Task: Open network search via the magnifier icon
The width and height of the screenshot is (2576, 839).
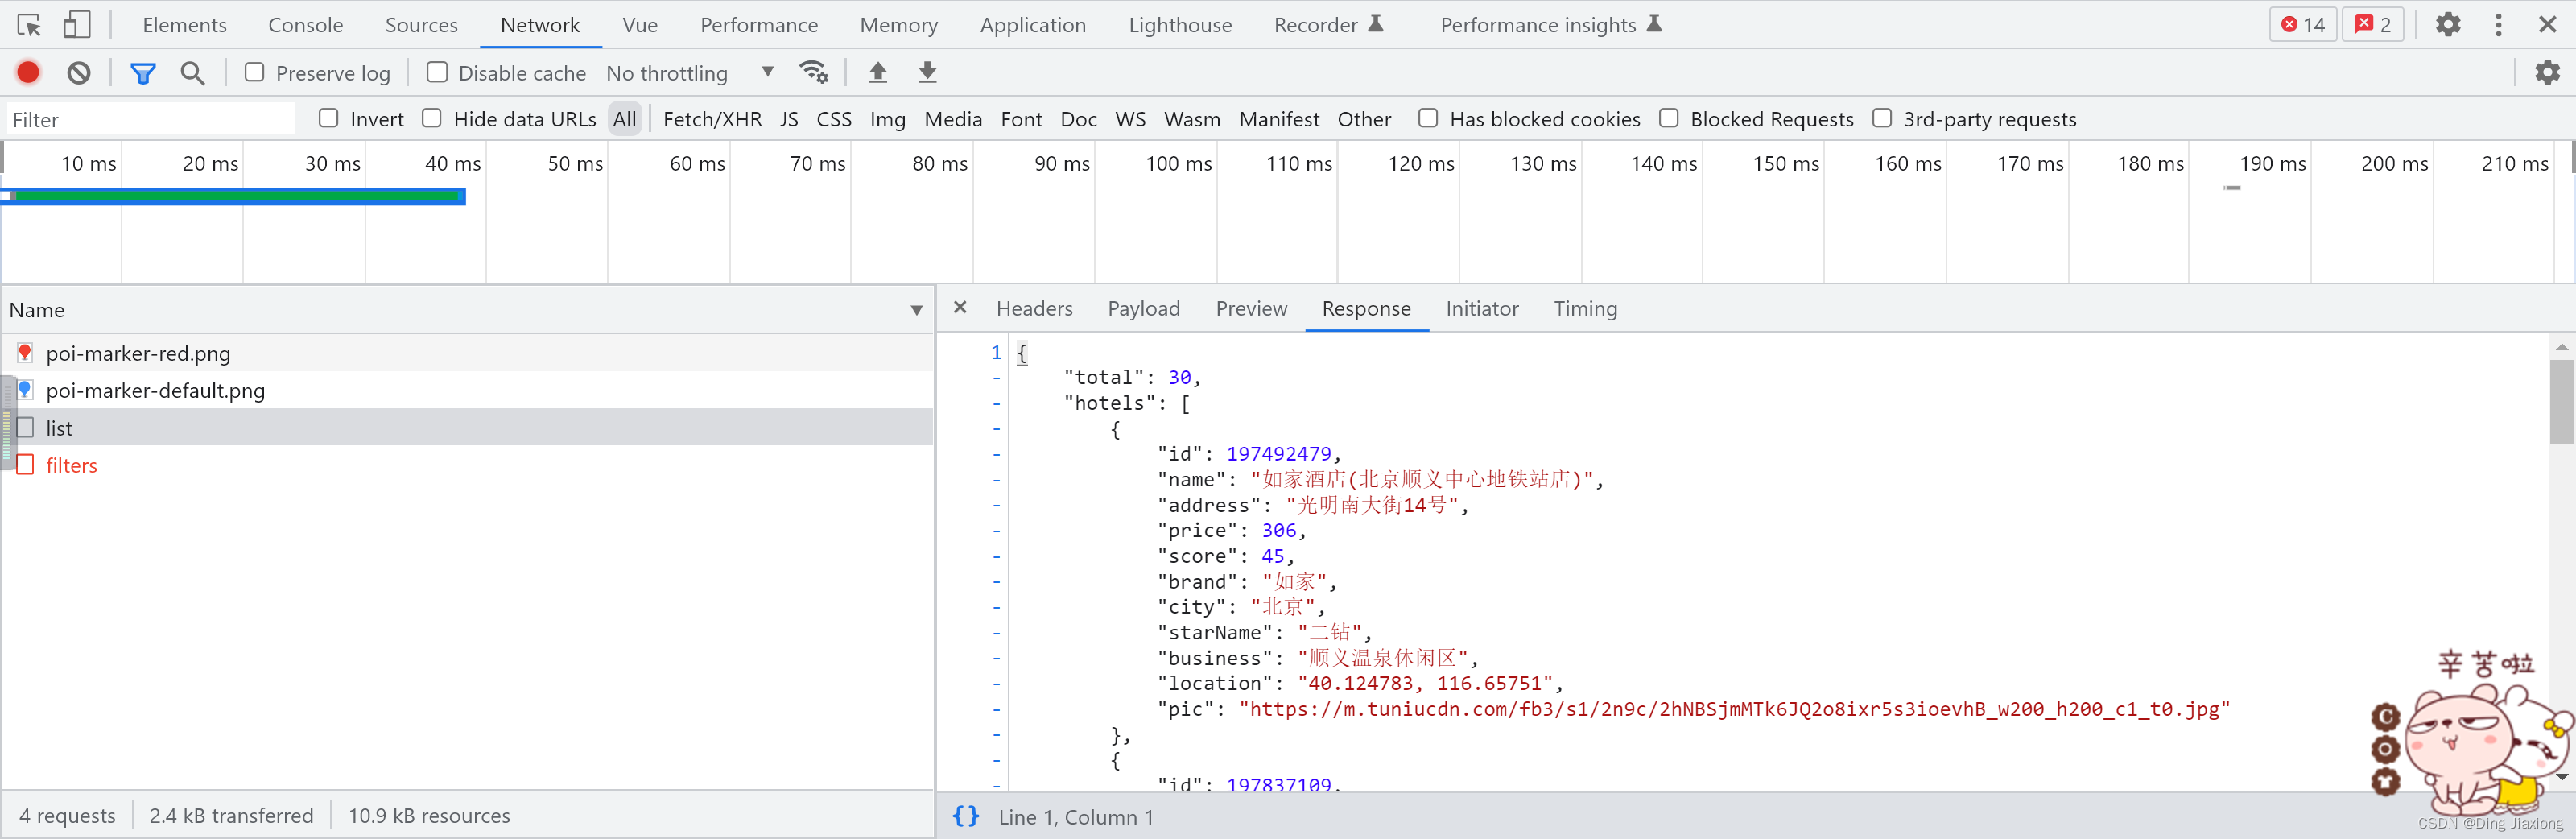Action: pos(192,72)
